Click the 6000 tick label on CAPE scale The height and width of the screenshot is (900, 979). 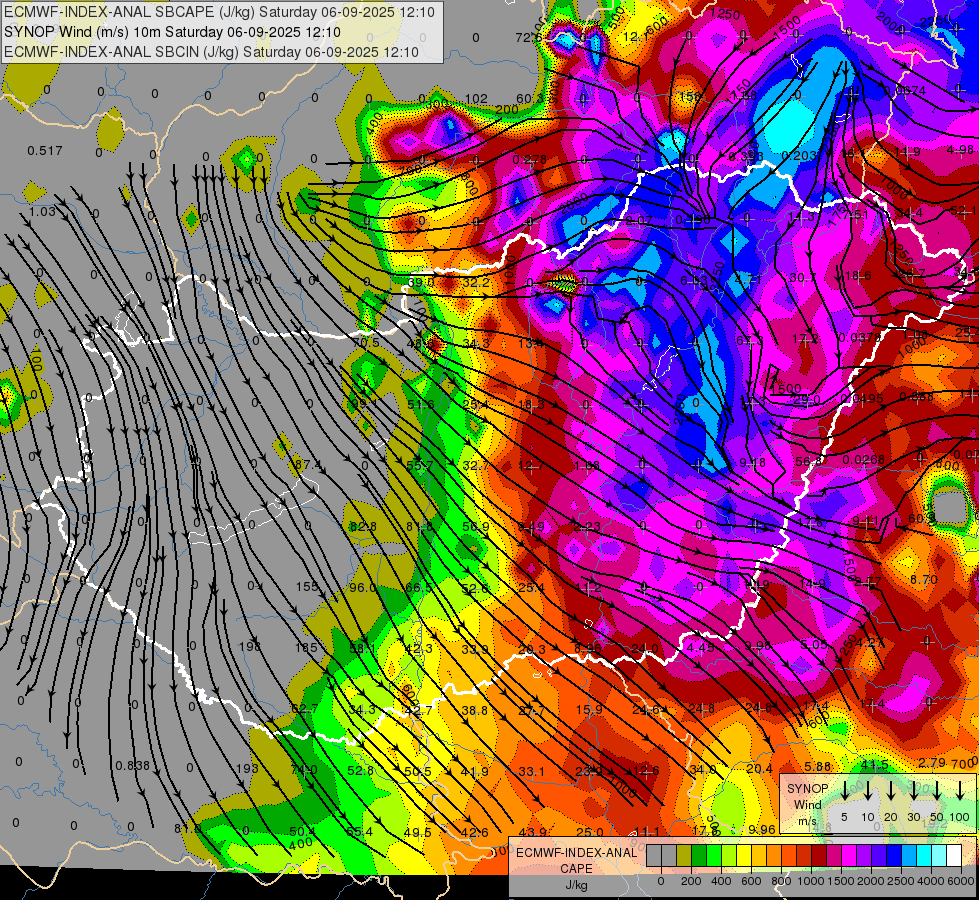pos(961,881)
